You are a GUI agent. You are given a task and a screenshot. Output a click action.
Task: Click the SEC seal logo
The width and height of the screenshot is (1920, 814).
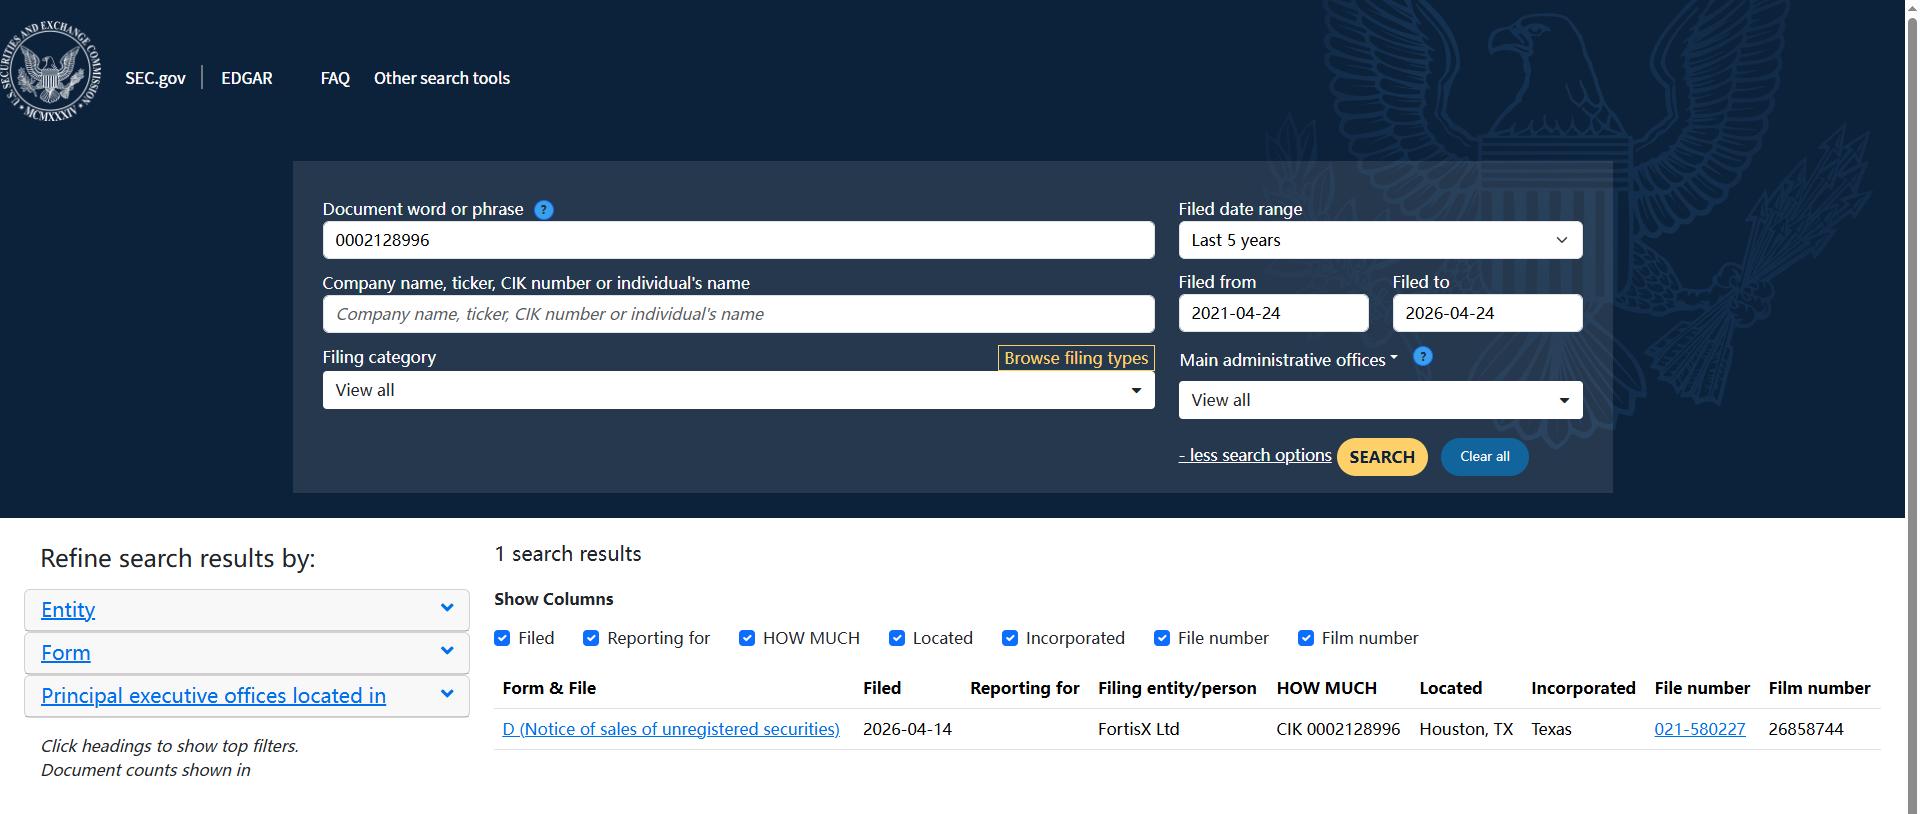[51, 71]
